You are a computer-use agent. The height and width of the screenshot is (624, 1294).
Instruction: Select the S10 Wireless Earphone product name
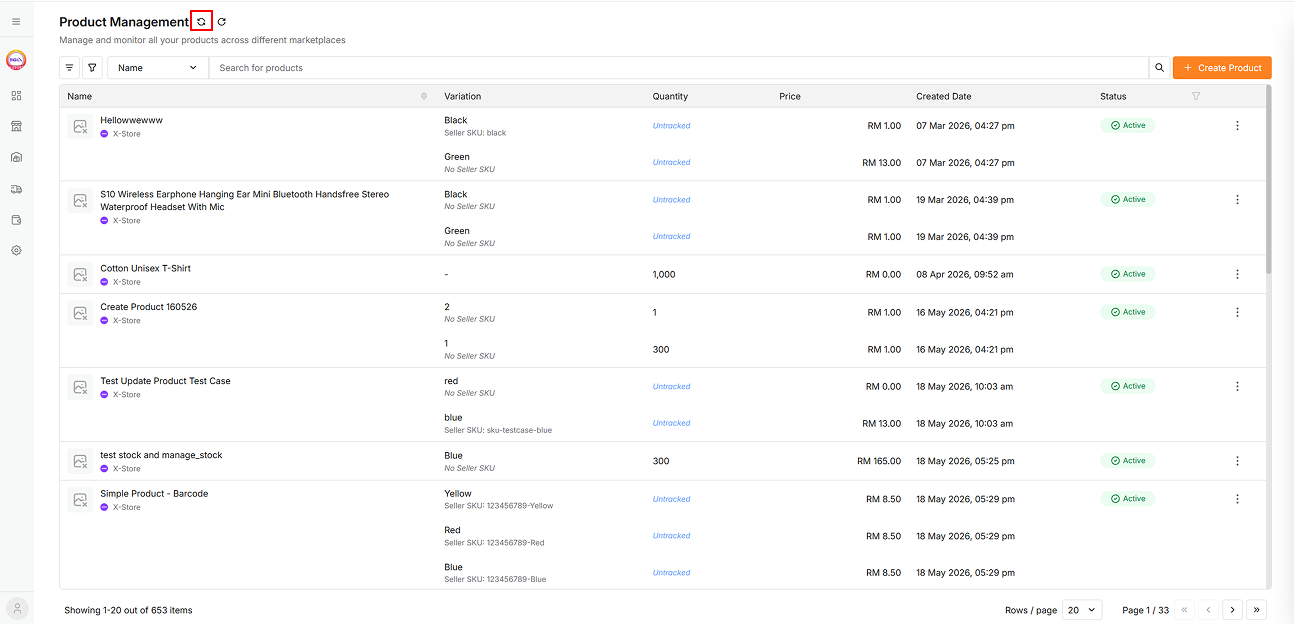point(245,200)
